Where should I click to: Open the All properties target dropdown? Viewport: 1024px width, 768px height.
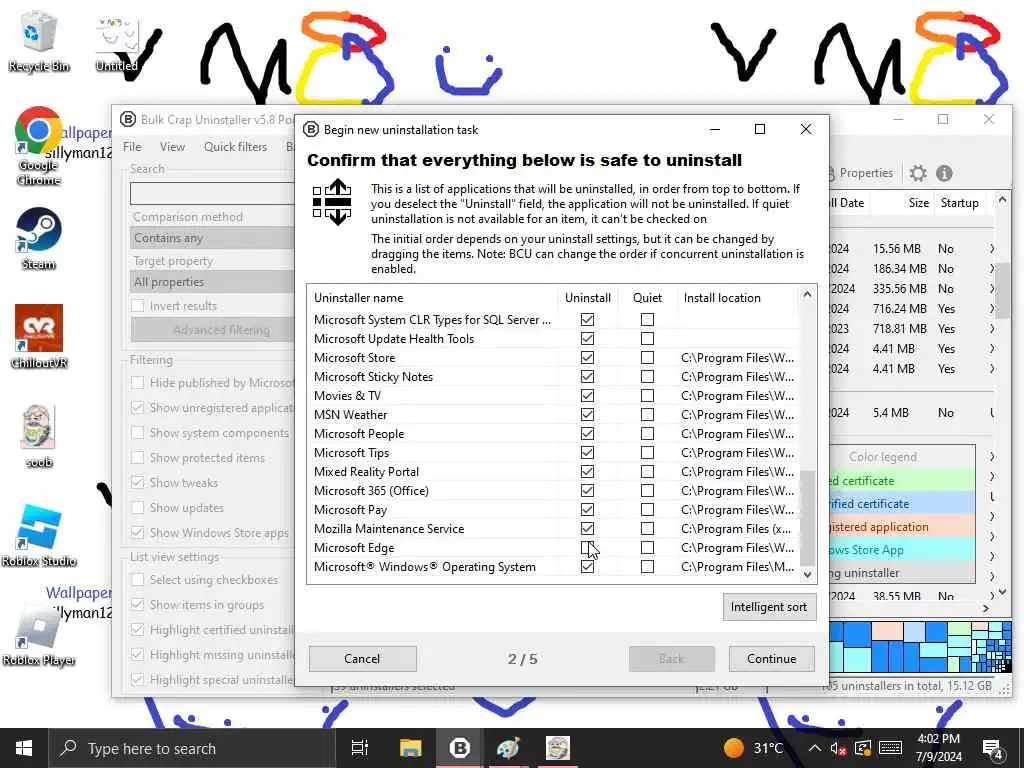(213, 282)
